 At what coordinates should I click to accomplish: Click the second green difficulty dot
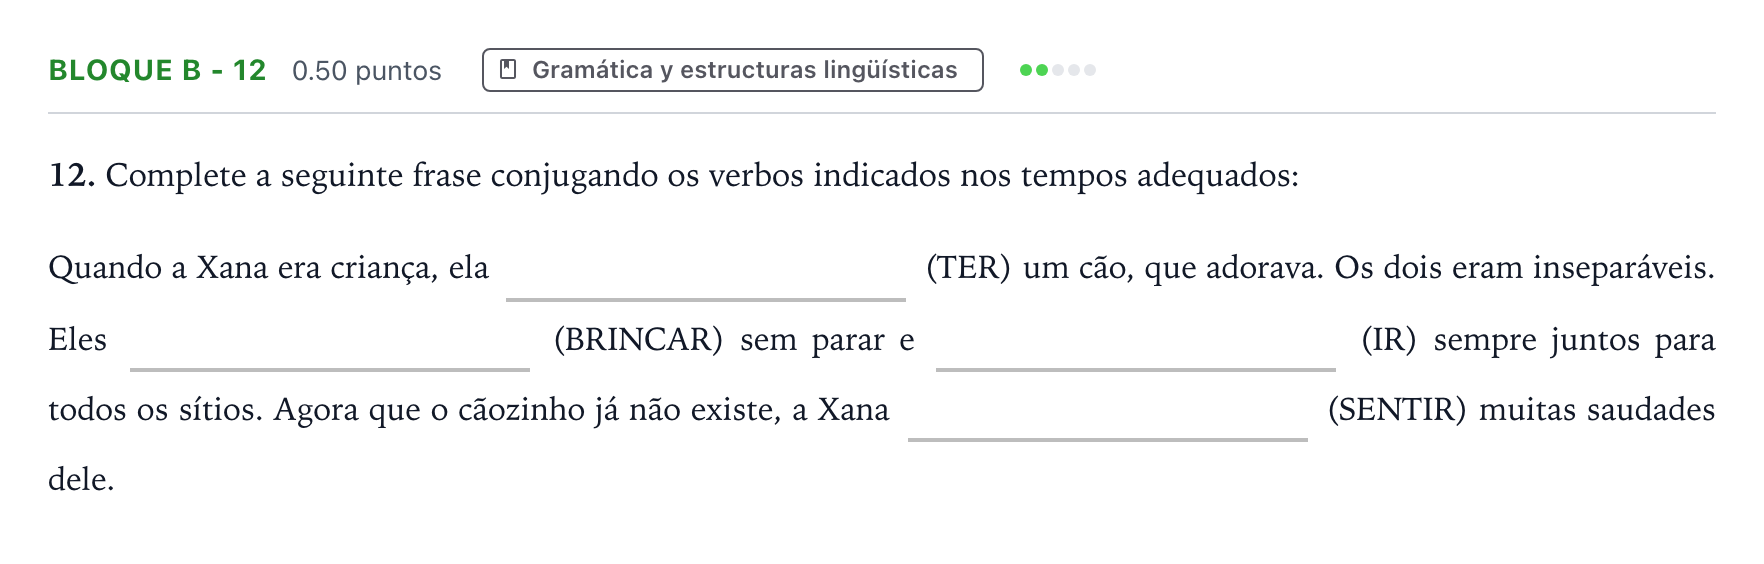(1042, 70)
